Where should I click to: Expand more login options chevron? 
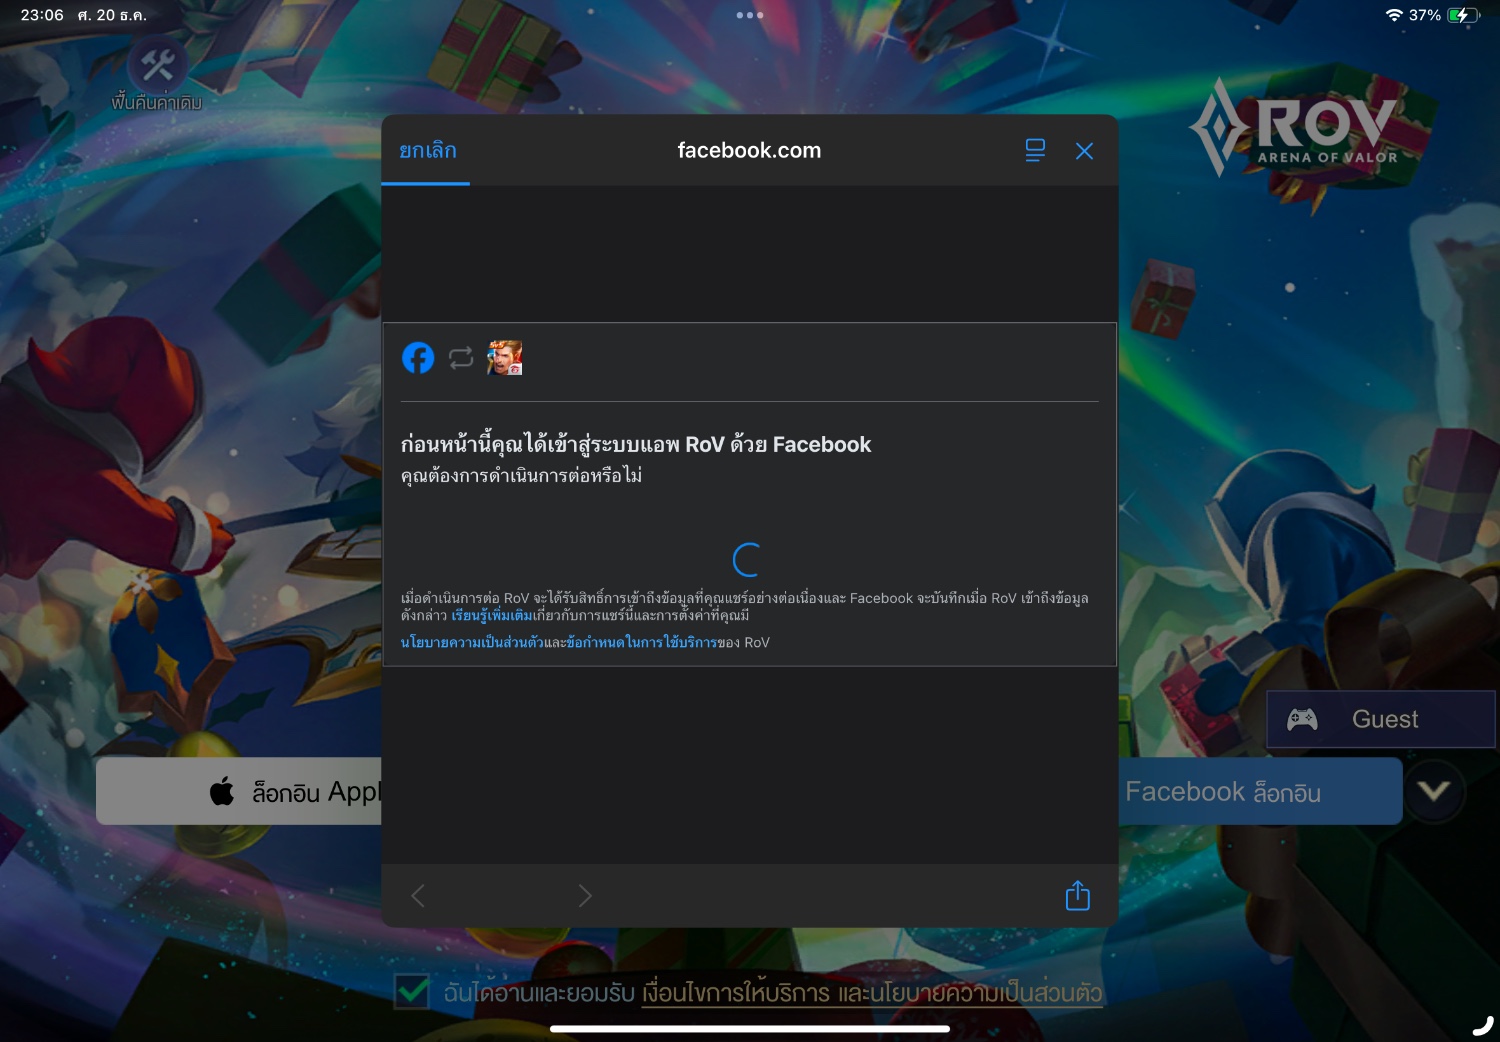tap(1434, 791)
